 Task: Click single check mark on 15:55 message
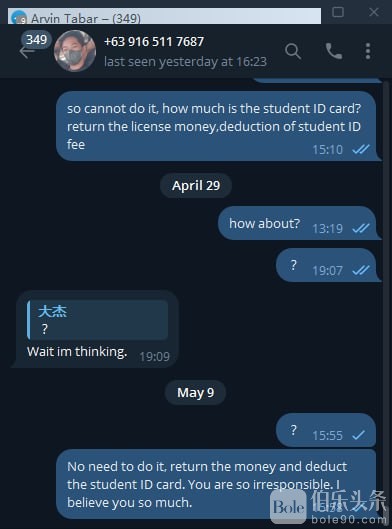[x=359, y=435]
